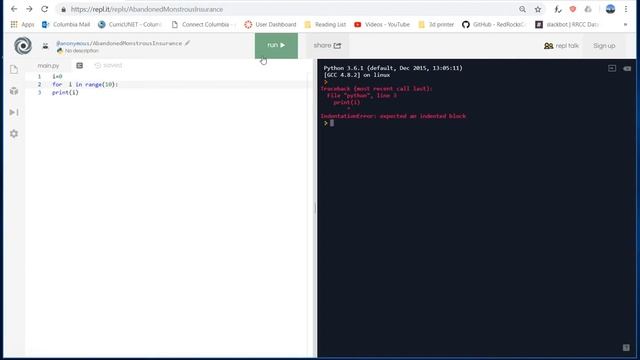Open Apps bookmarks shortcut
This screenshot has height=360, width=640.
pyautogui.click(x=22, y=24)
